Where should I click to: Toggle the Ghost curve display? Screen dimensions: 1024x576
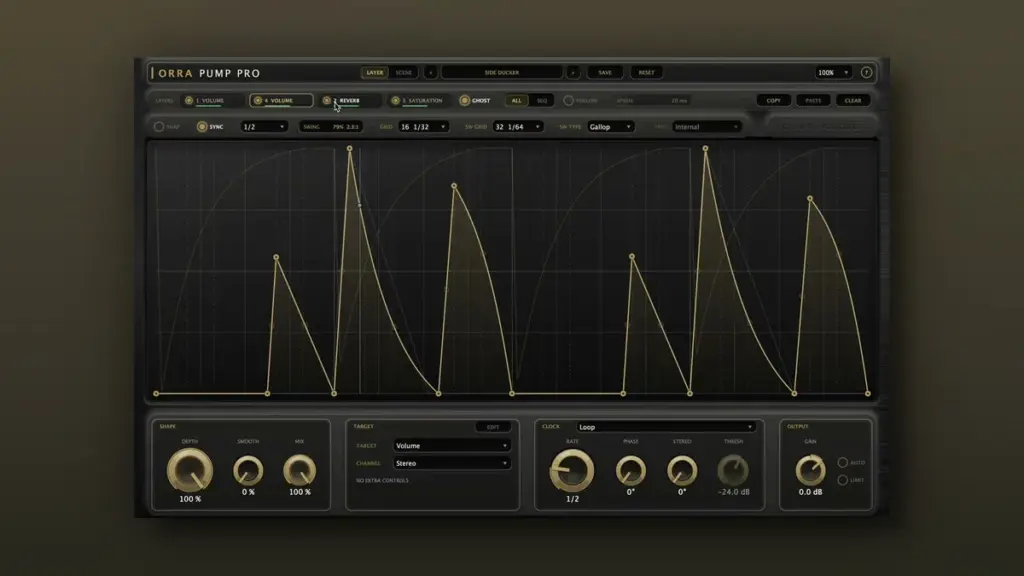click(x=464, y=101)
